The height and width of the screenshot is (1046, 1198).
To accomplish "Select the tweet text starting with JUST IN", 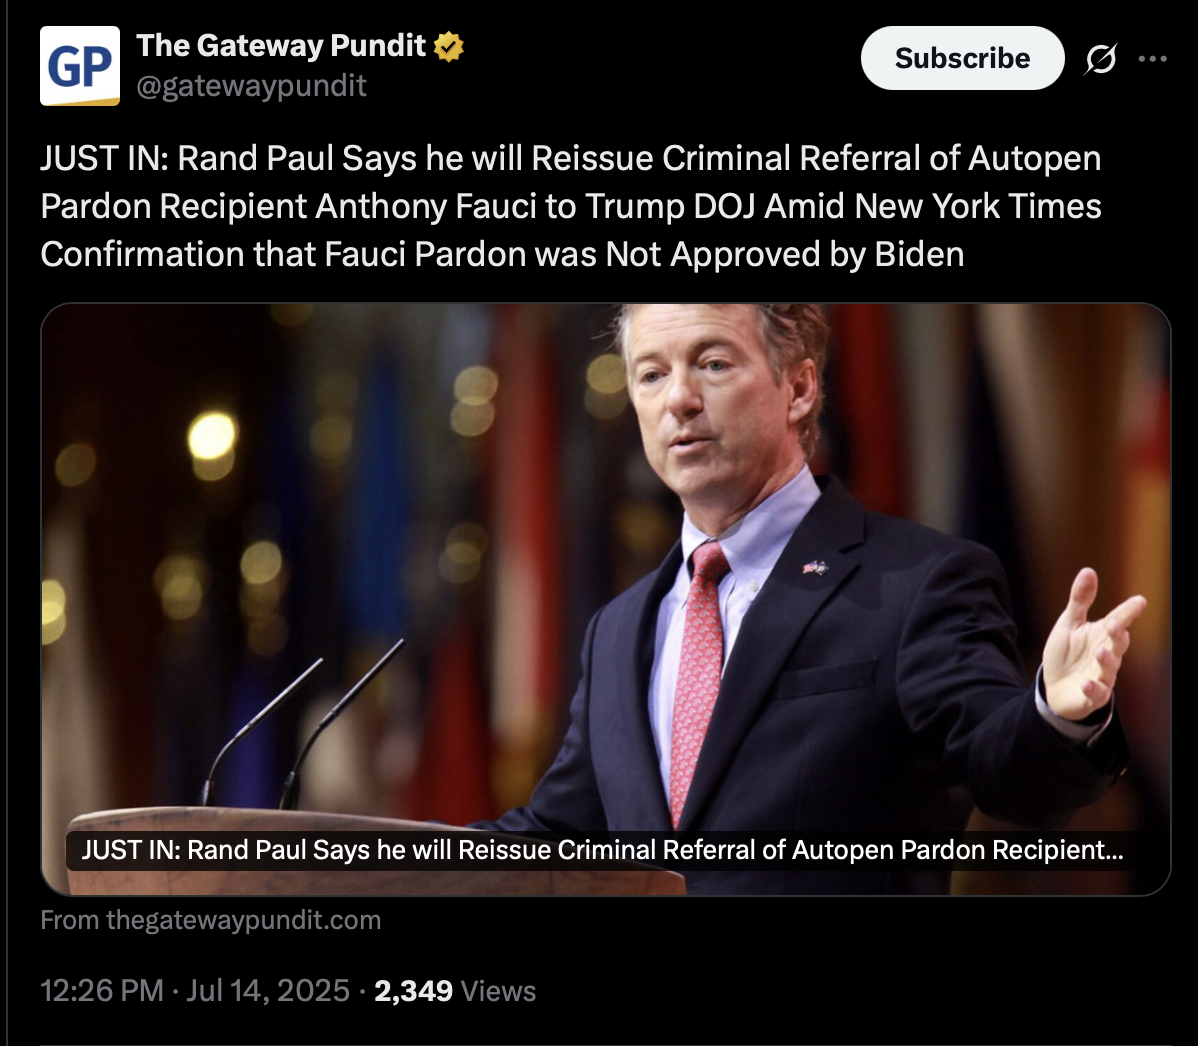I will tap(571, 206).
